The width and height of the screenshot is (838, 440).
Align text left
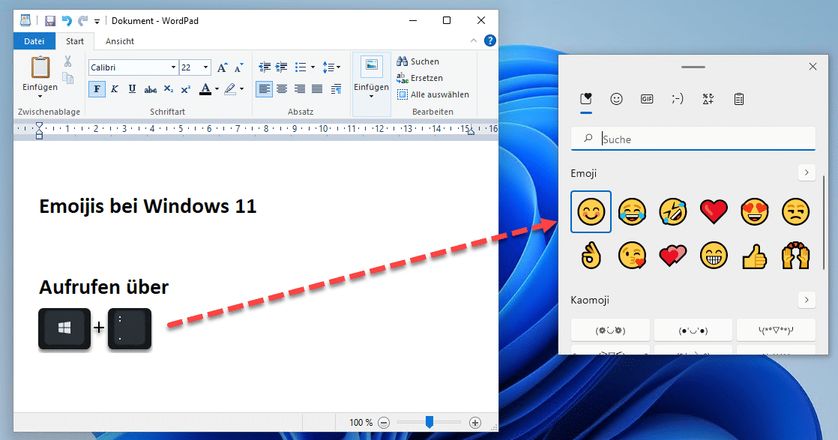[264, 89]
